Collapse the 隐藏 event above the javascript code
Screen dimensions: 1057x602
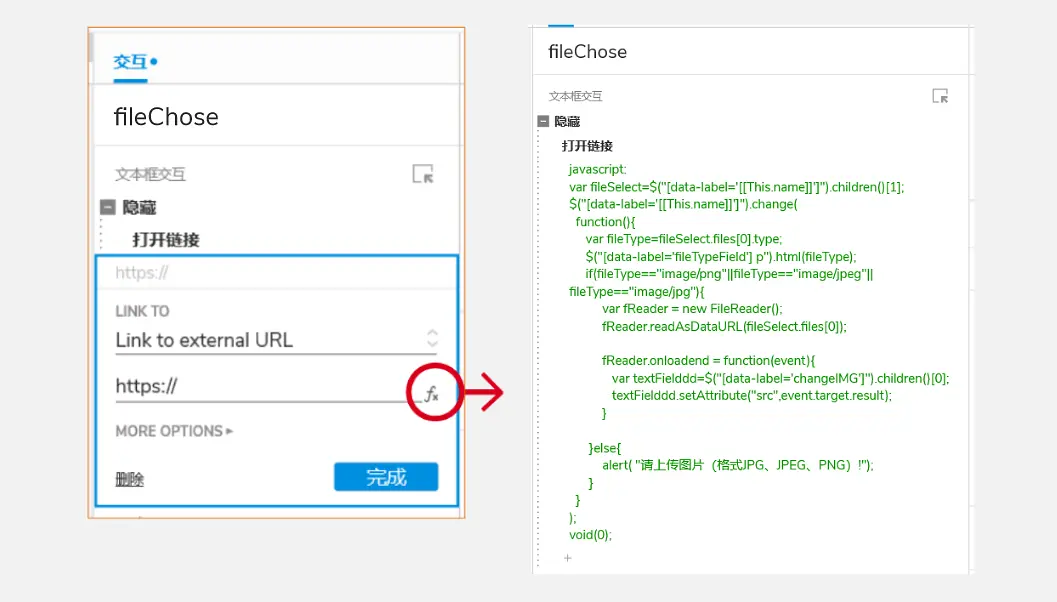542,121
